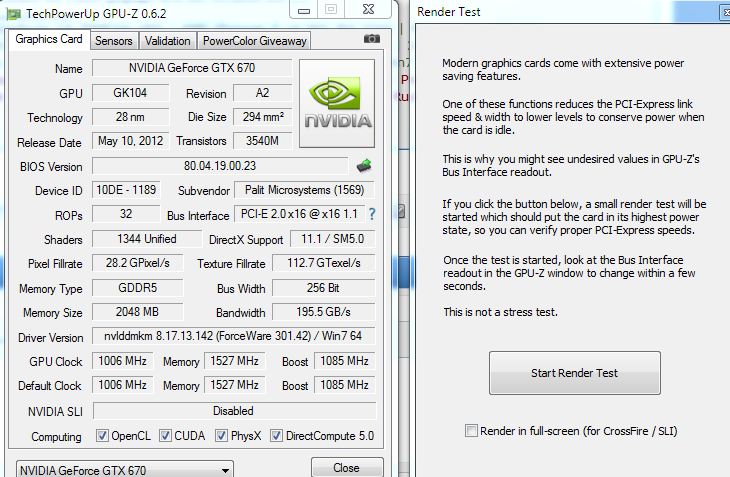Click the Transistors value 3540M
Viewport: 730px width, 477px height.
(263, 141)
